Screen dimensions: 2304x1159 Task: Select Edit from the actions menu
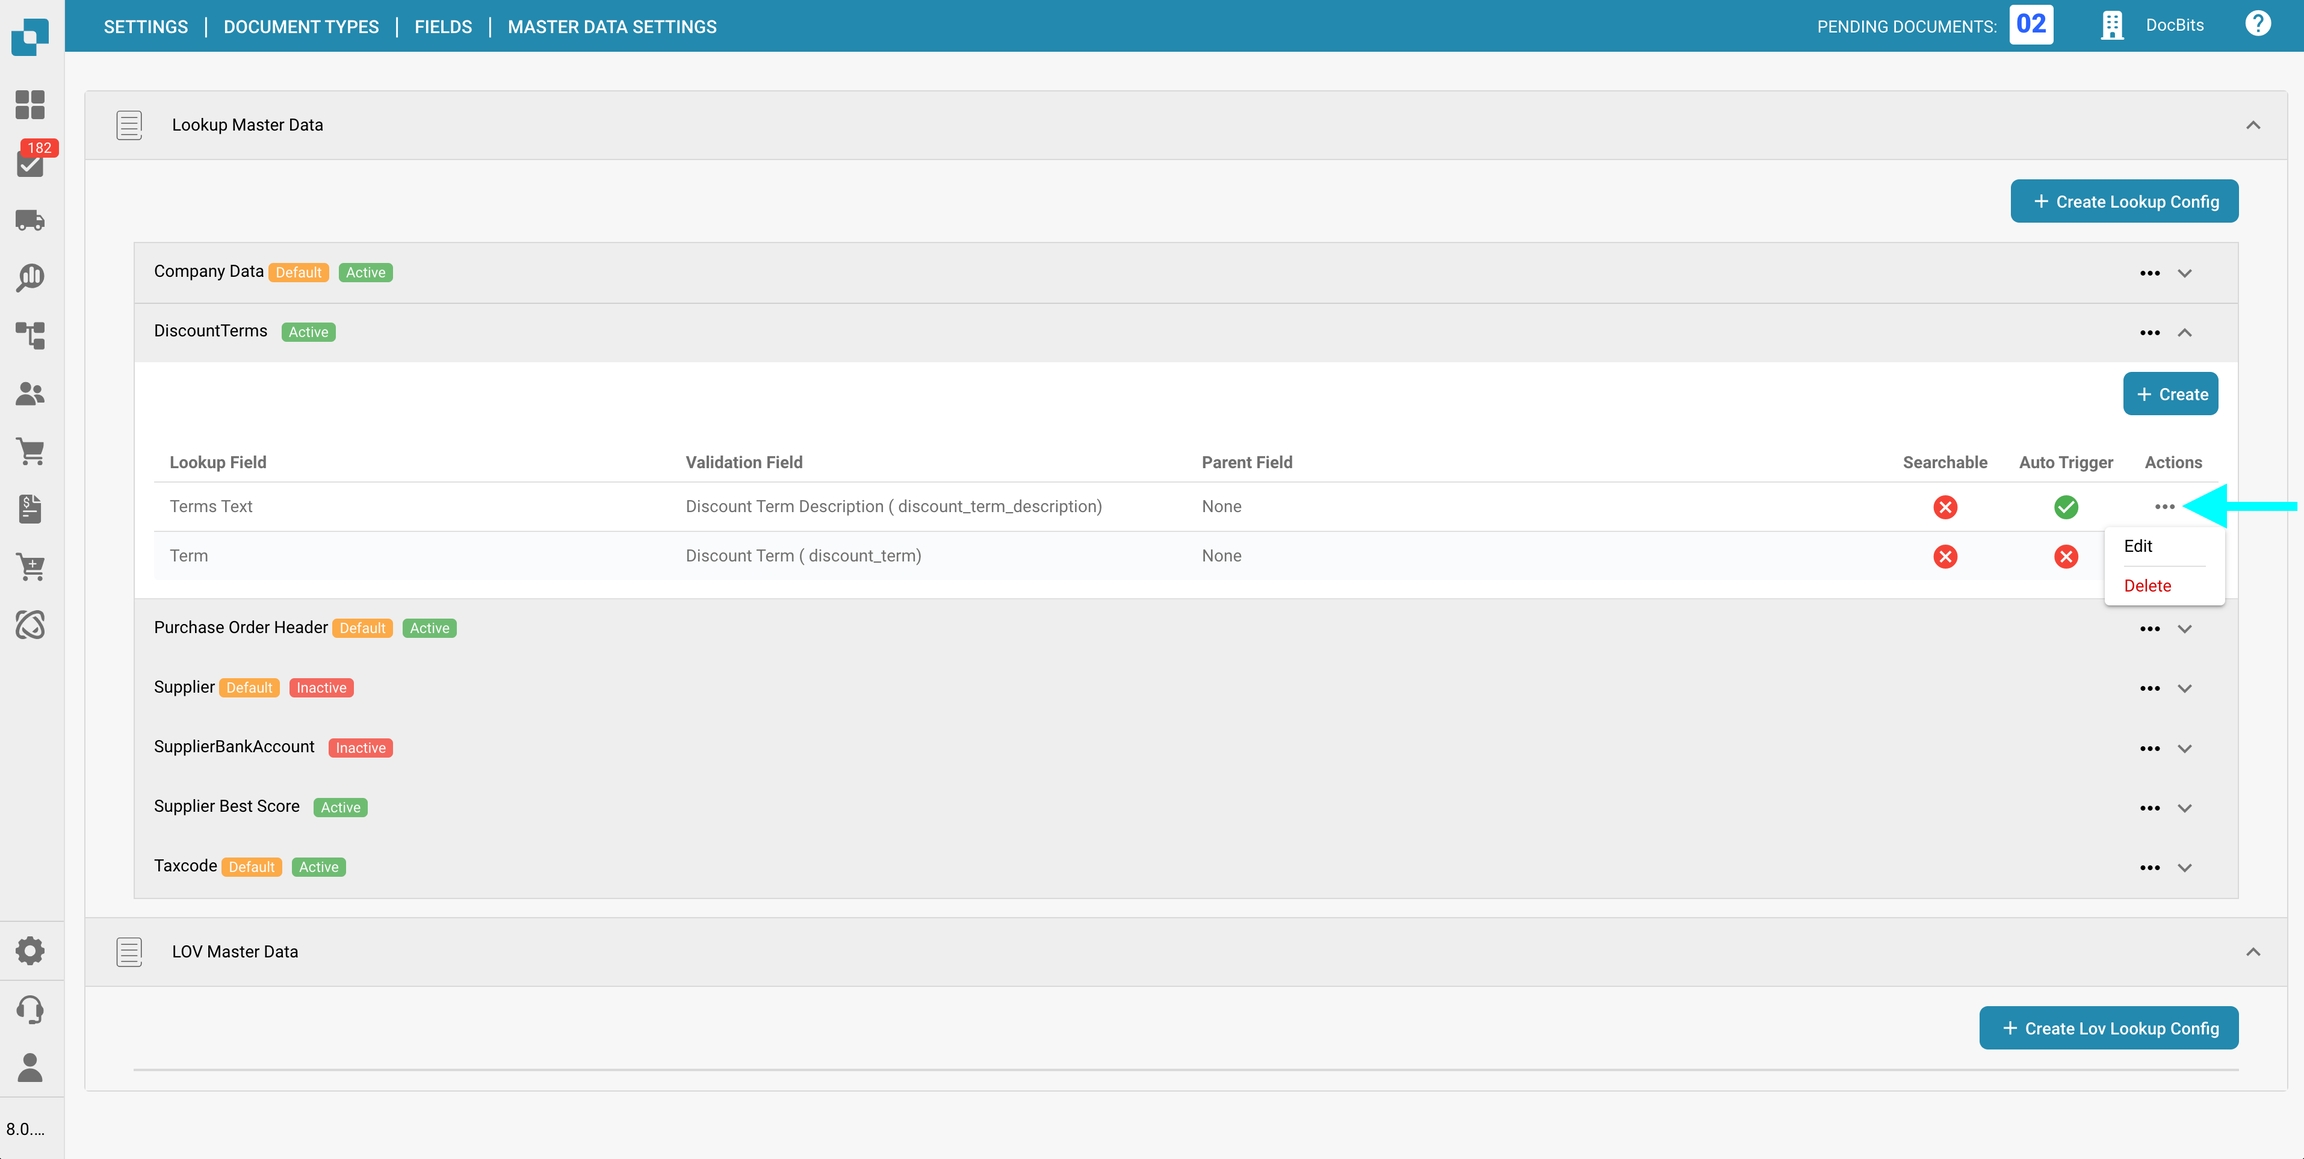2138,546
